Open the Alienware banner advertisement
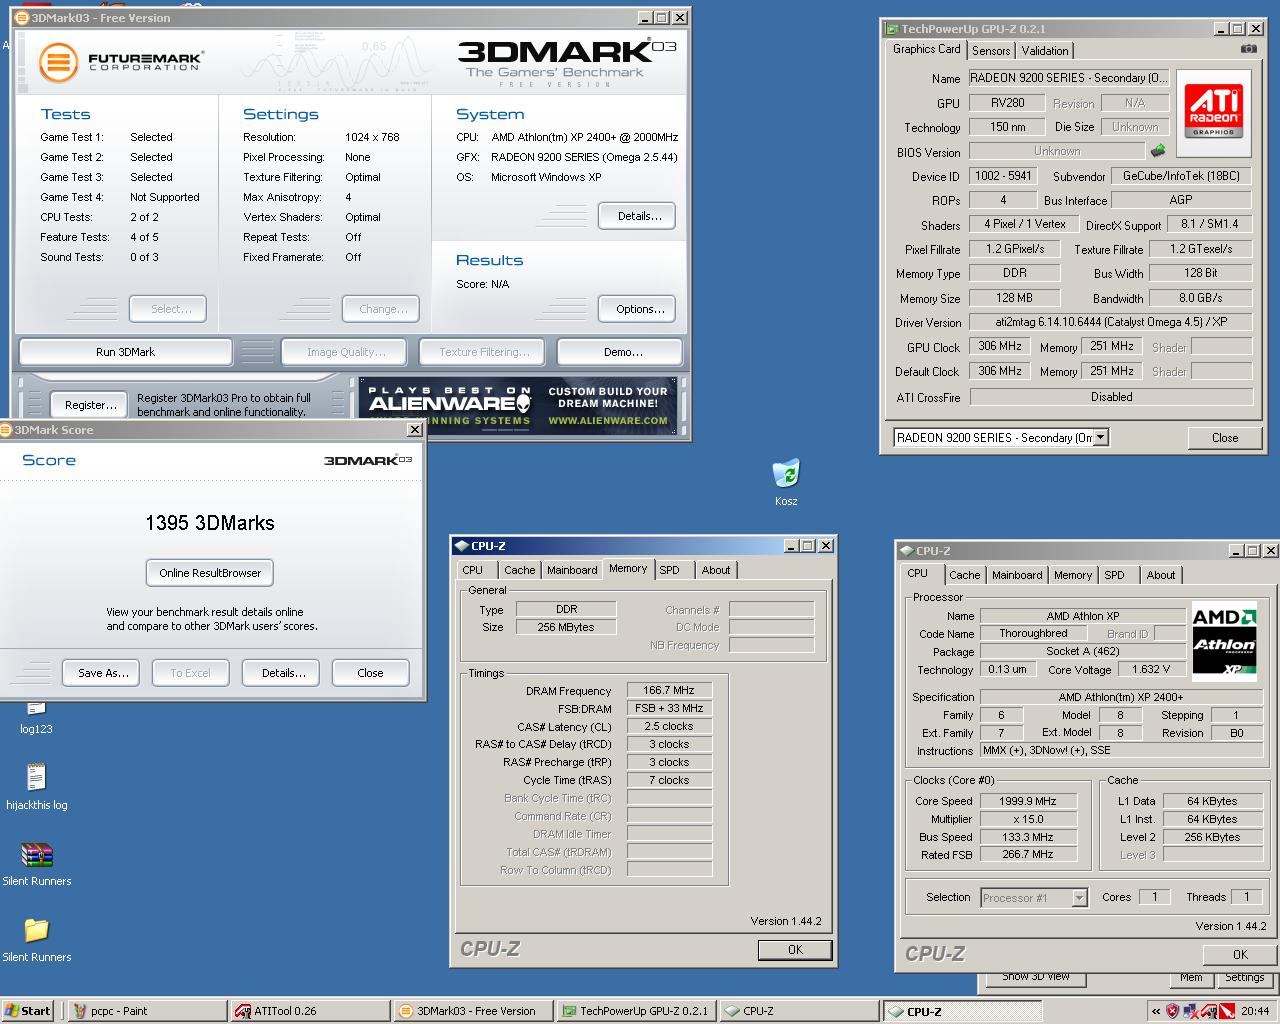1280x1024 pixels. tap(518, 406)
